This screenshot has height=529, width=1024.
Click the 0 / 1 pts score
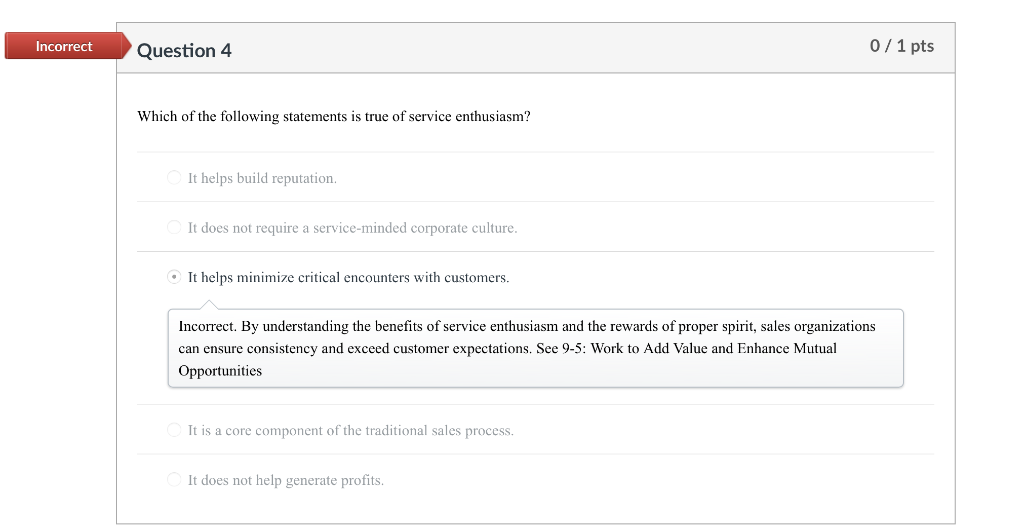[901, 46]
